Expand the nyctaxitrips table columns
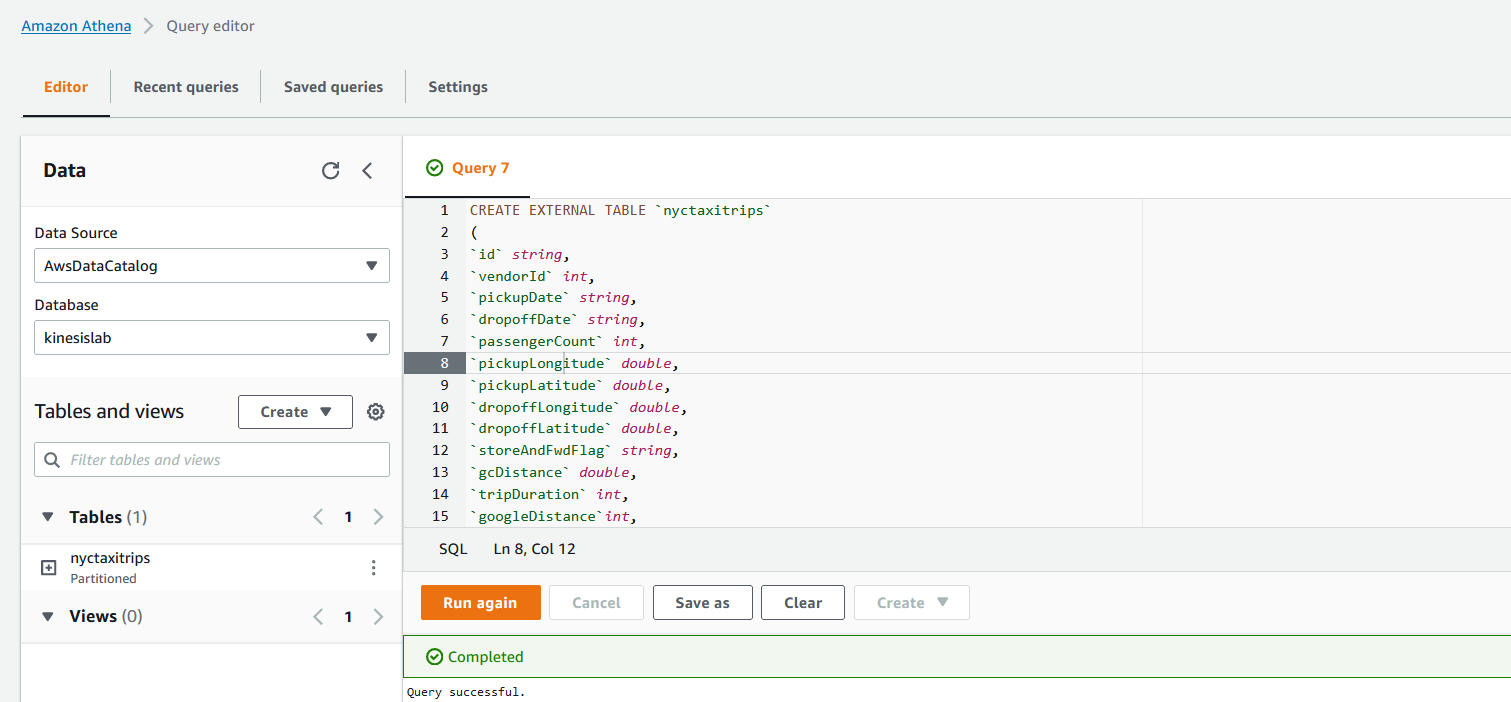 pos(48,567)
